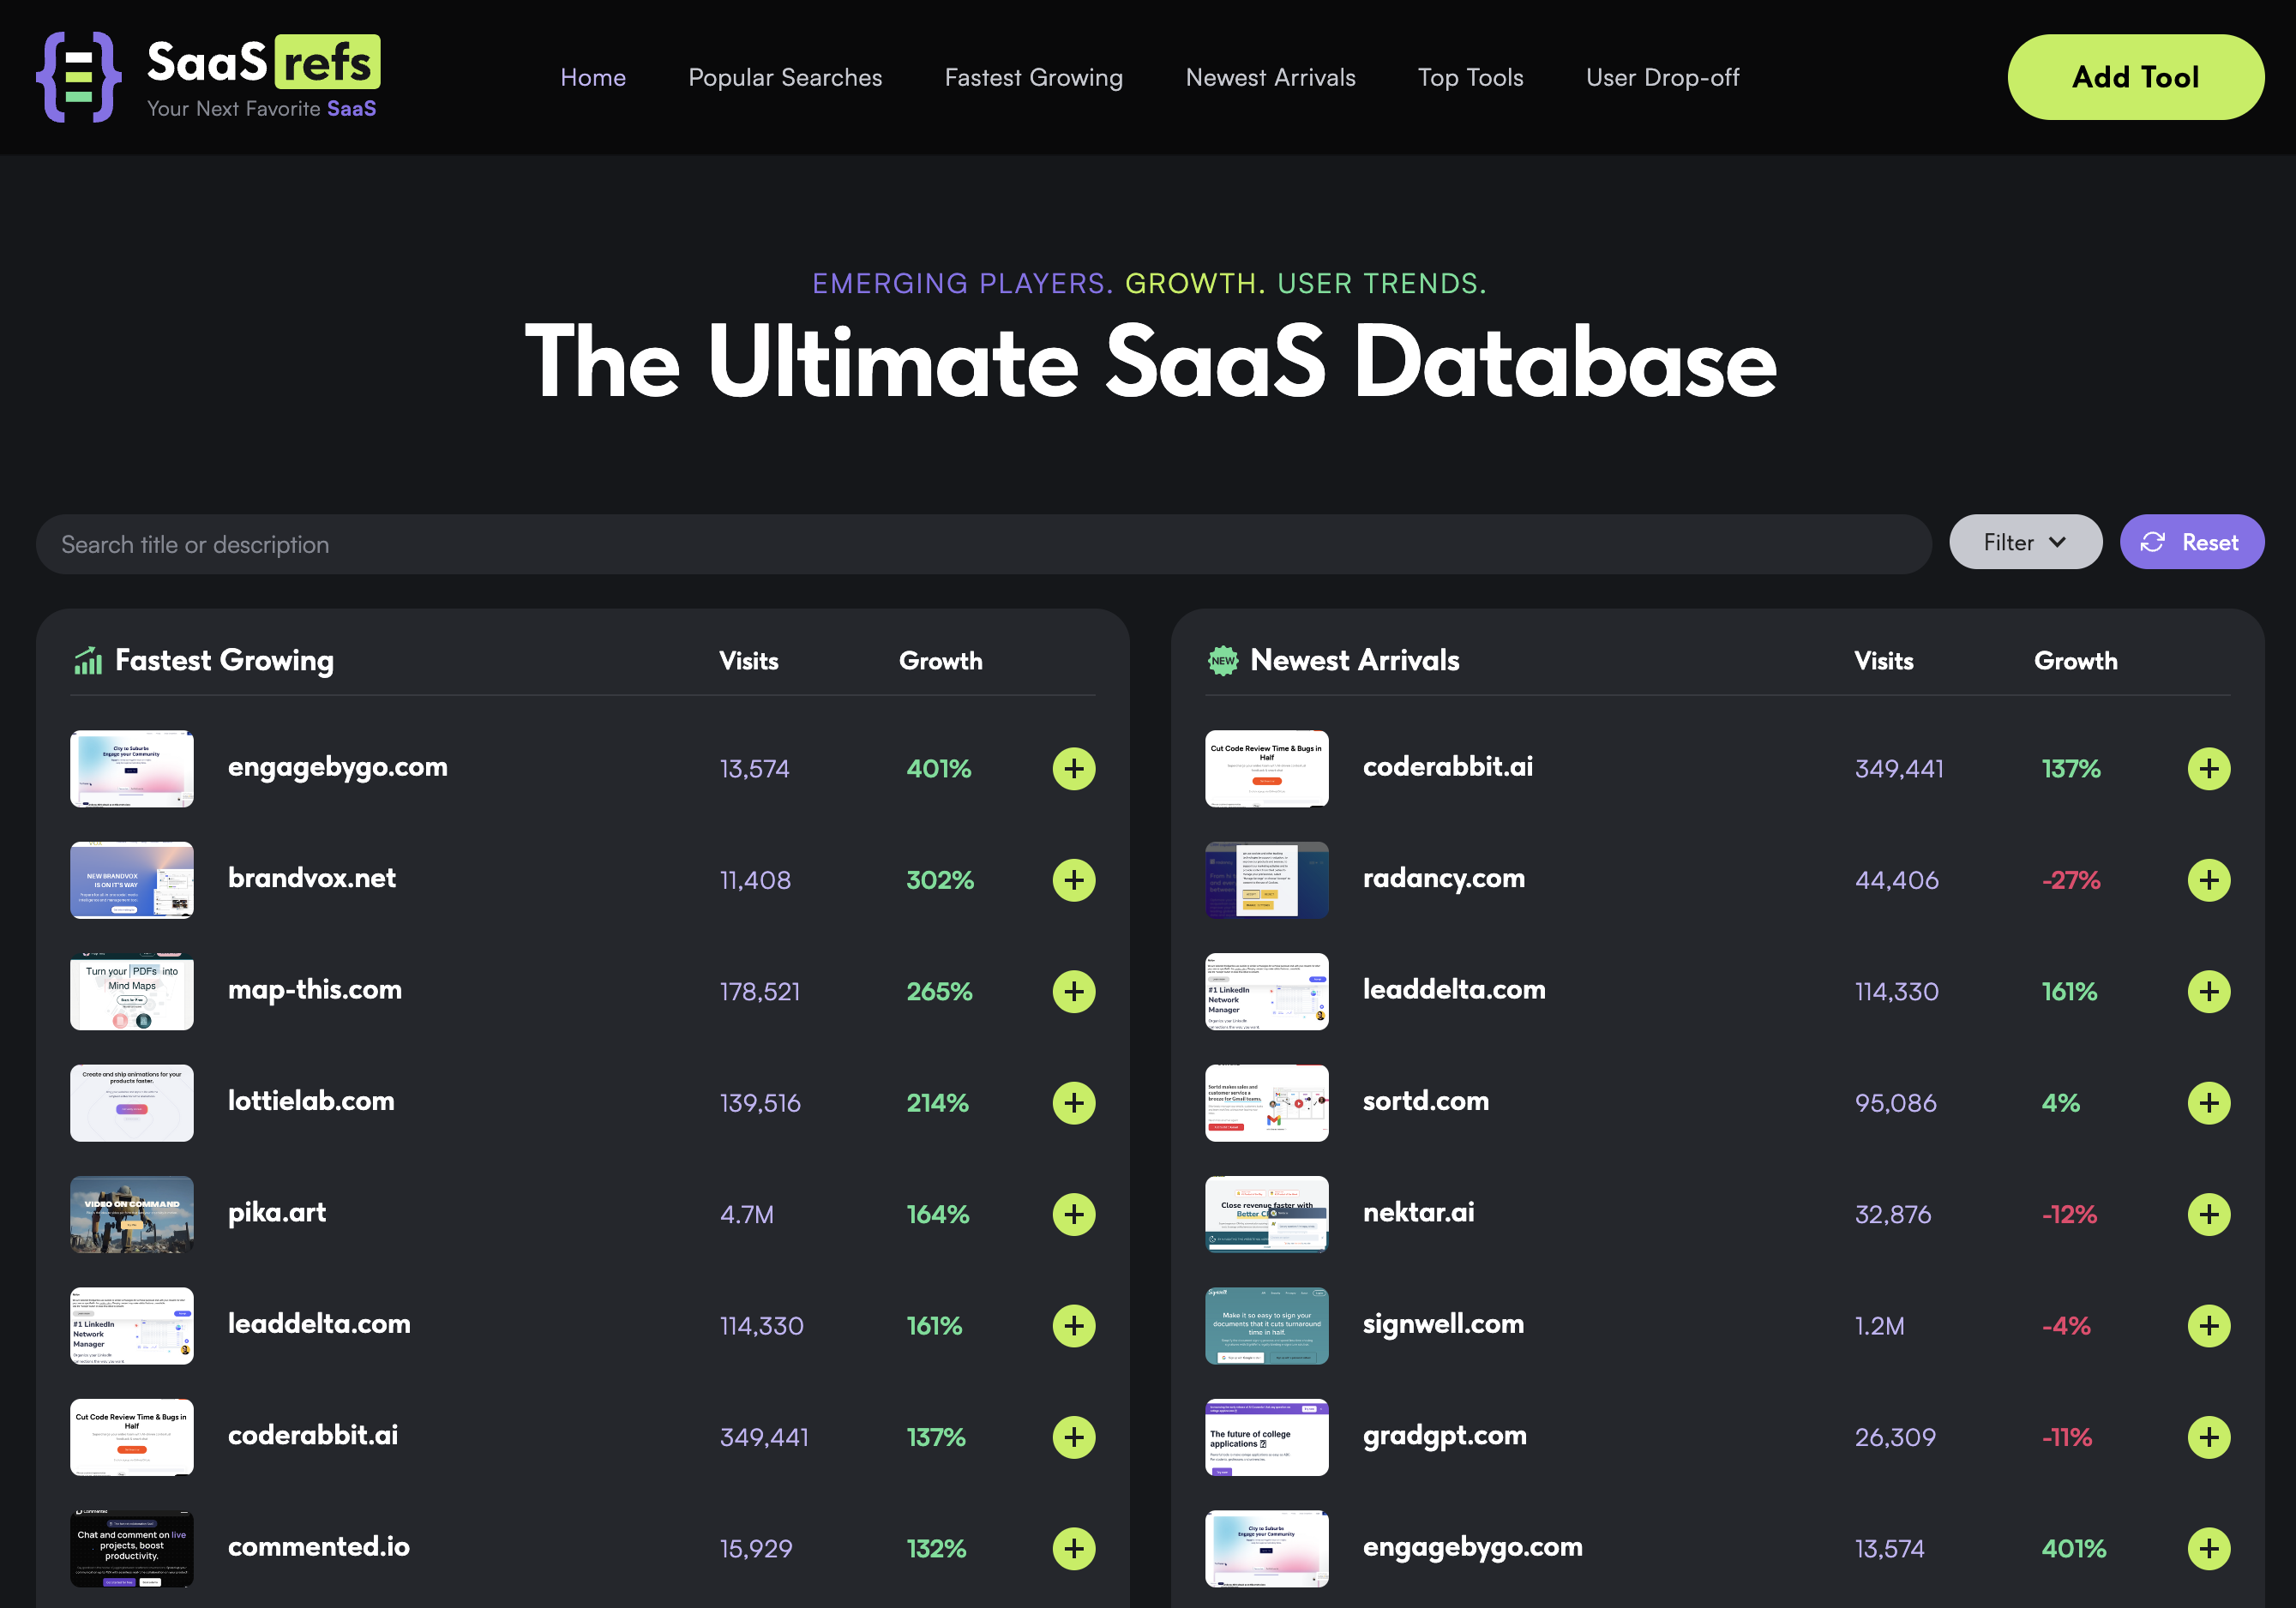Add pika.art via its plus icon
The image size is (2296, 1608).
click(x=1074, y=1215)
